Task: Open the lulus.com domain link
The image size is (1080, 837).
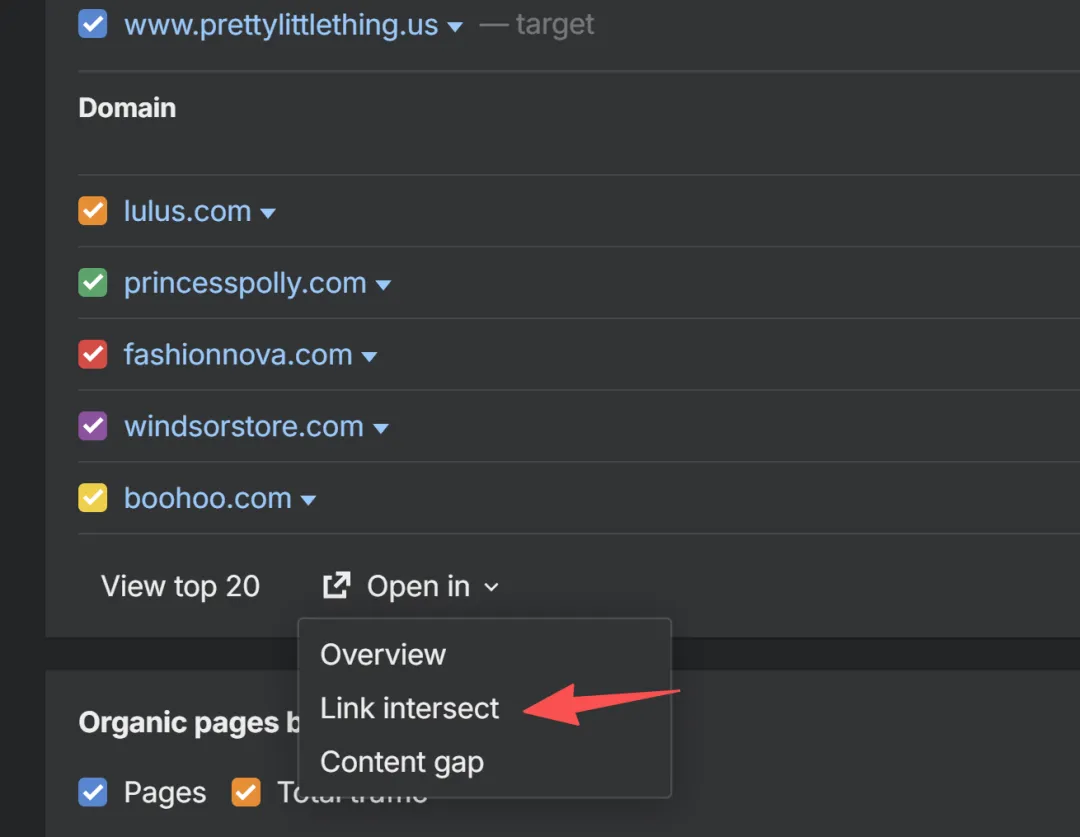Action: (187, 211)
